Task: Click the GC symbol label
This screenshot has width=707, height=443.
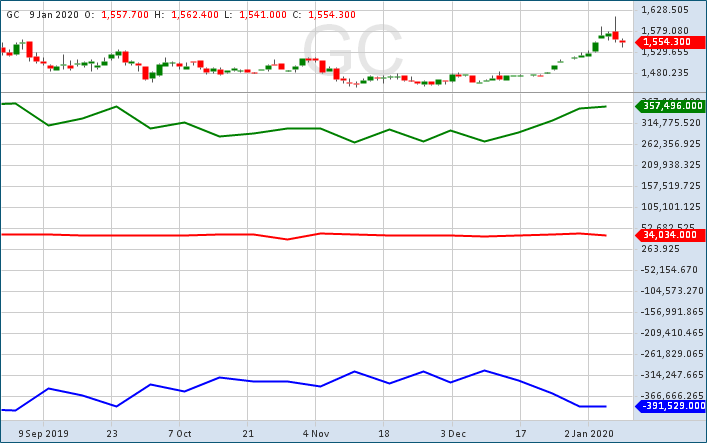Action: (13, 15)
